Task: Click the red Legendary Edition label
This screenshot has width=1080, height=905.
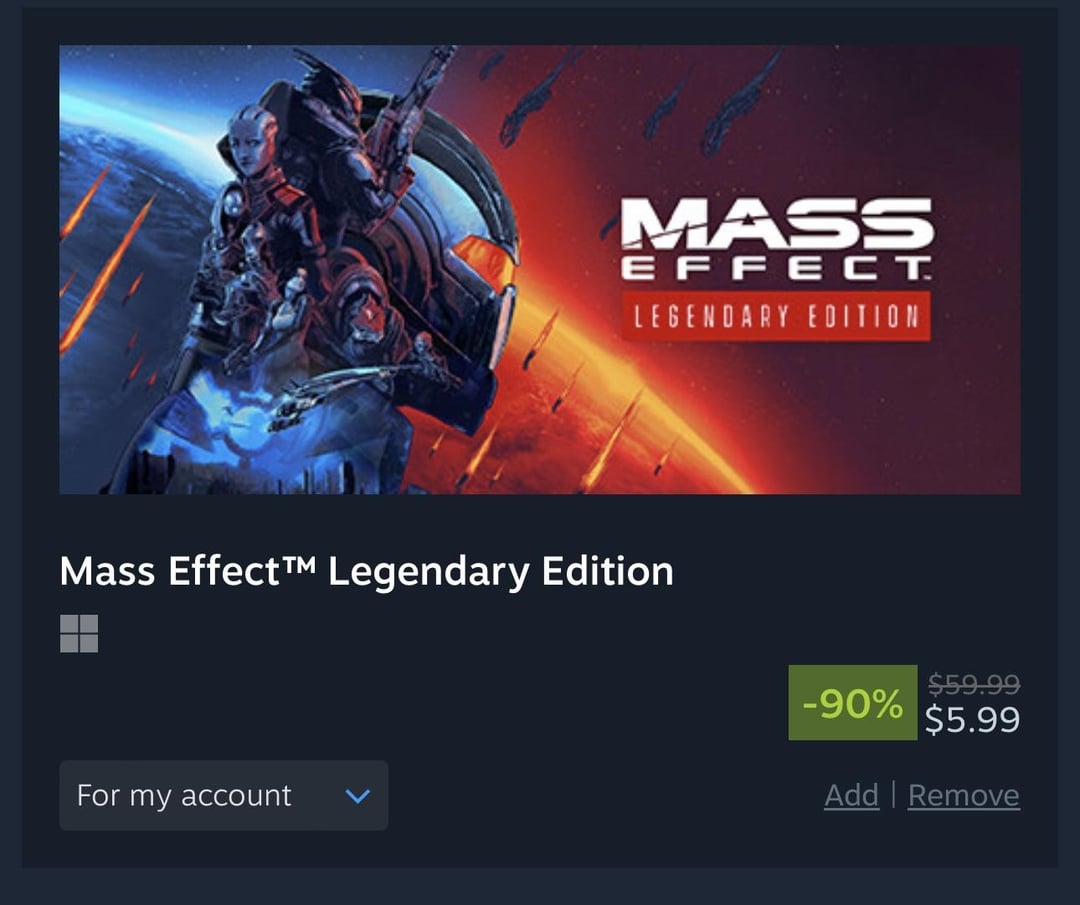Action: coord(776,317)
